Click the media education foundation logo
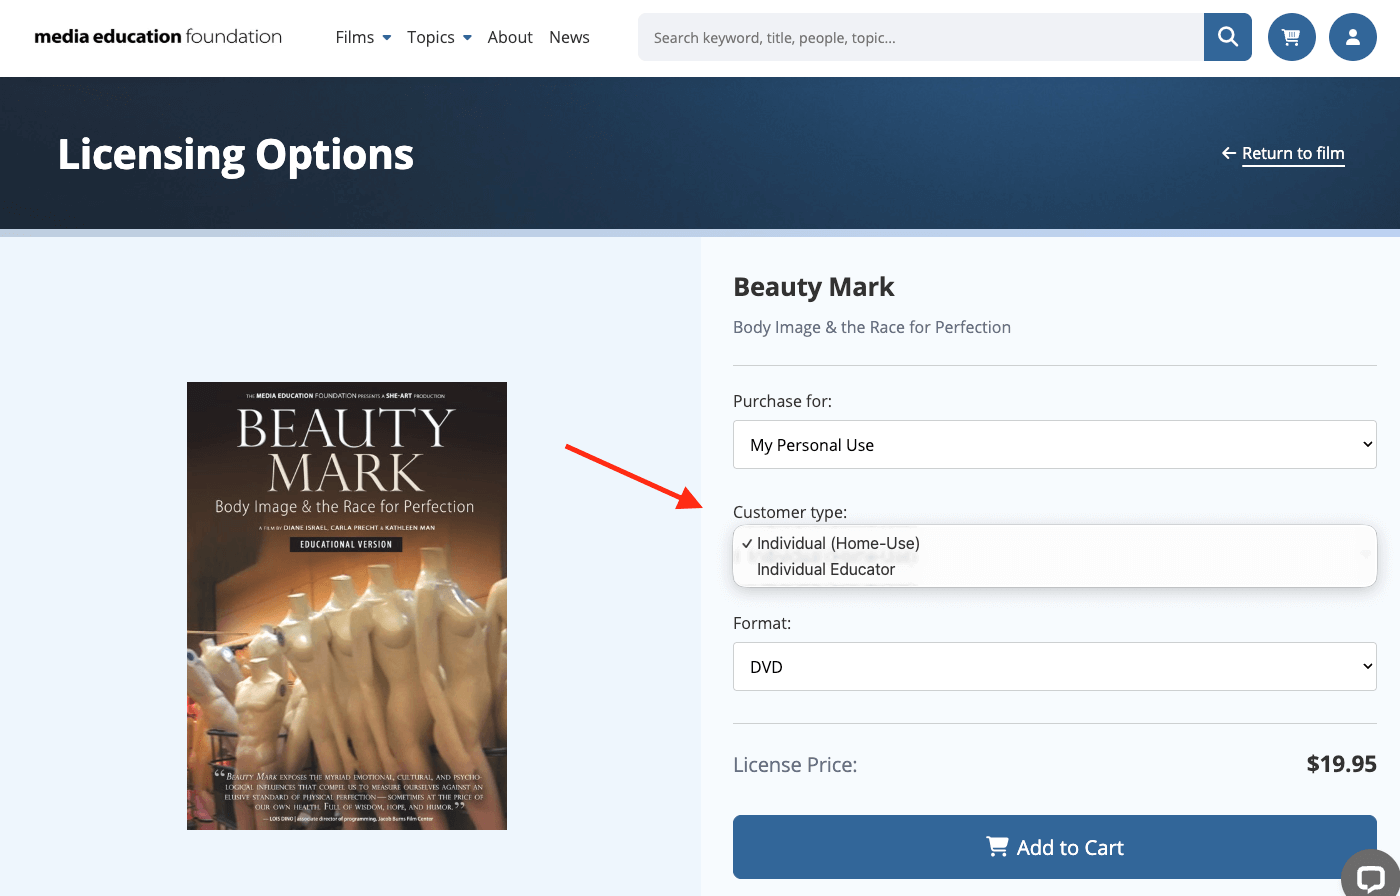The width and height of the screenshot is (1400, 896). click(158, 37)
